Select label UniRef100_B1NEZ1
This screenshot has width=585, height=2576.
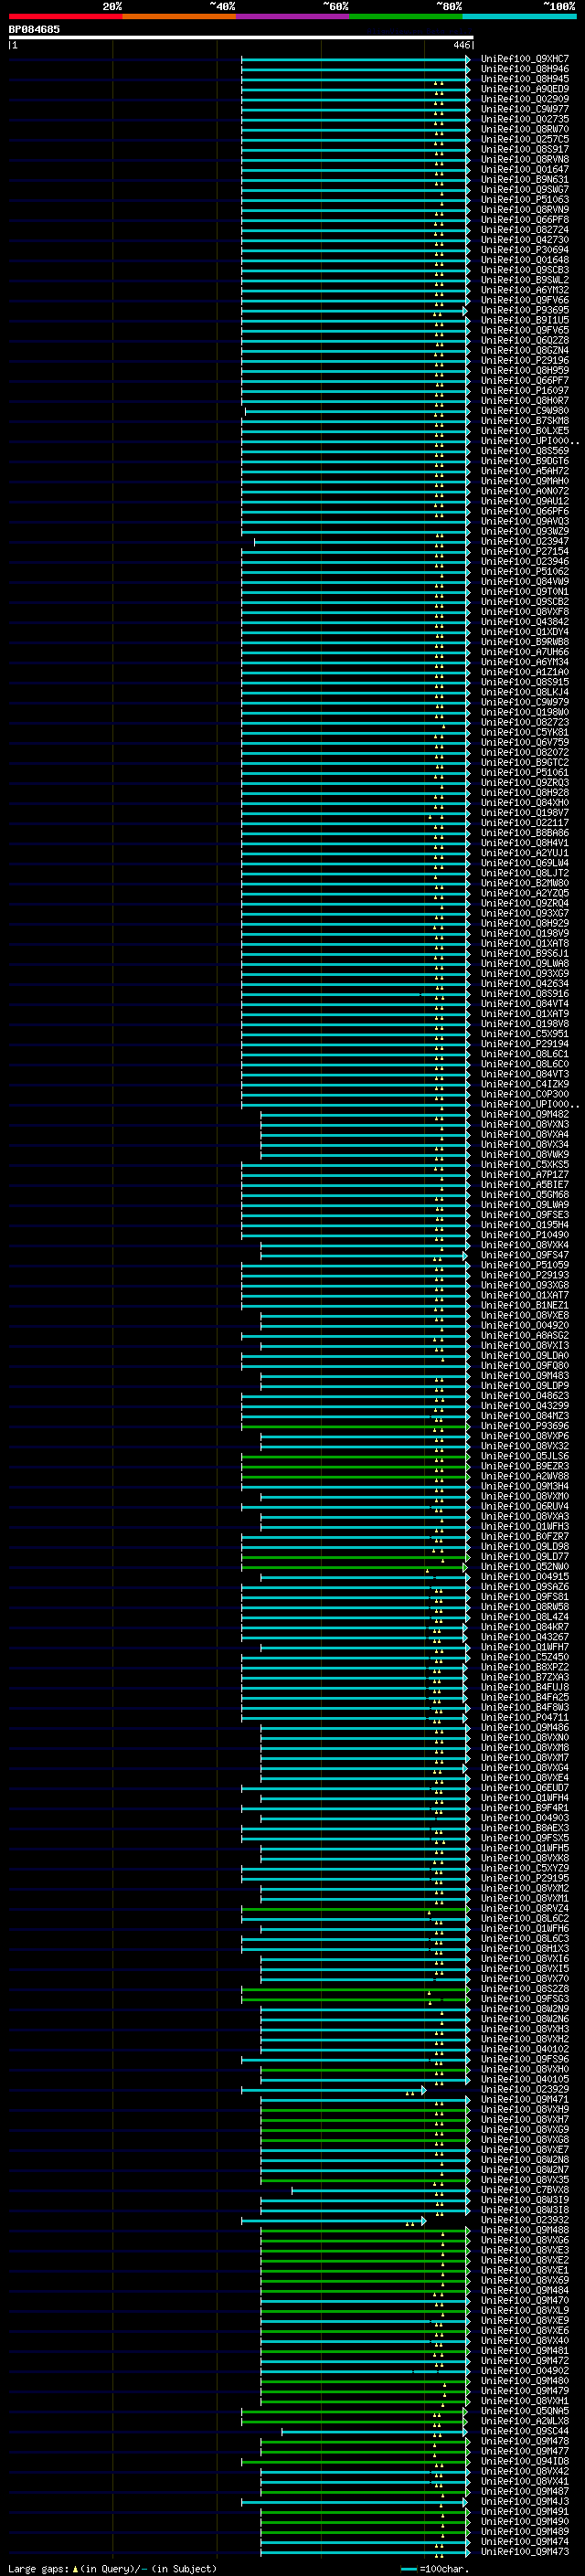pos(524,1305)
